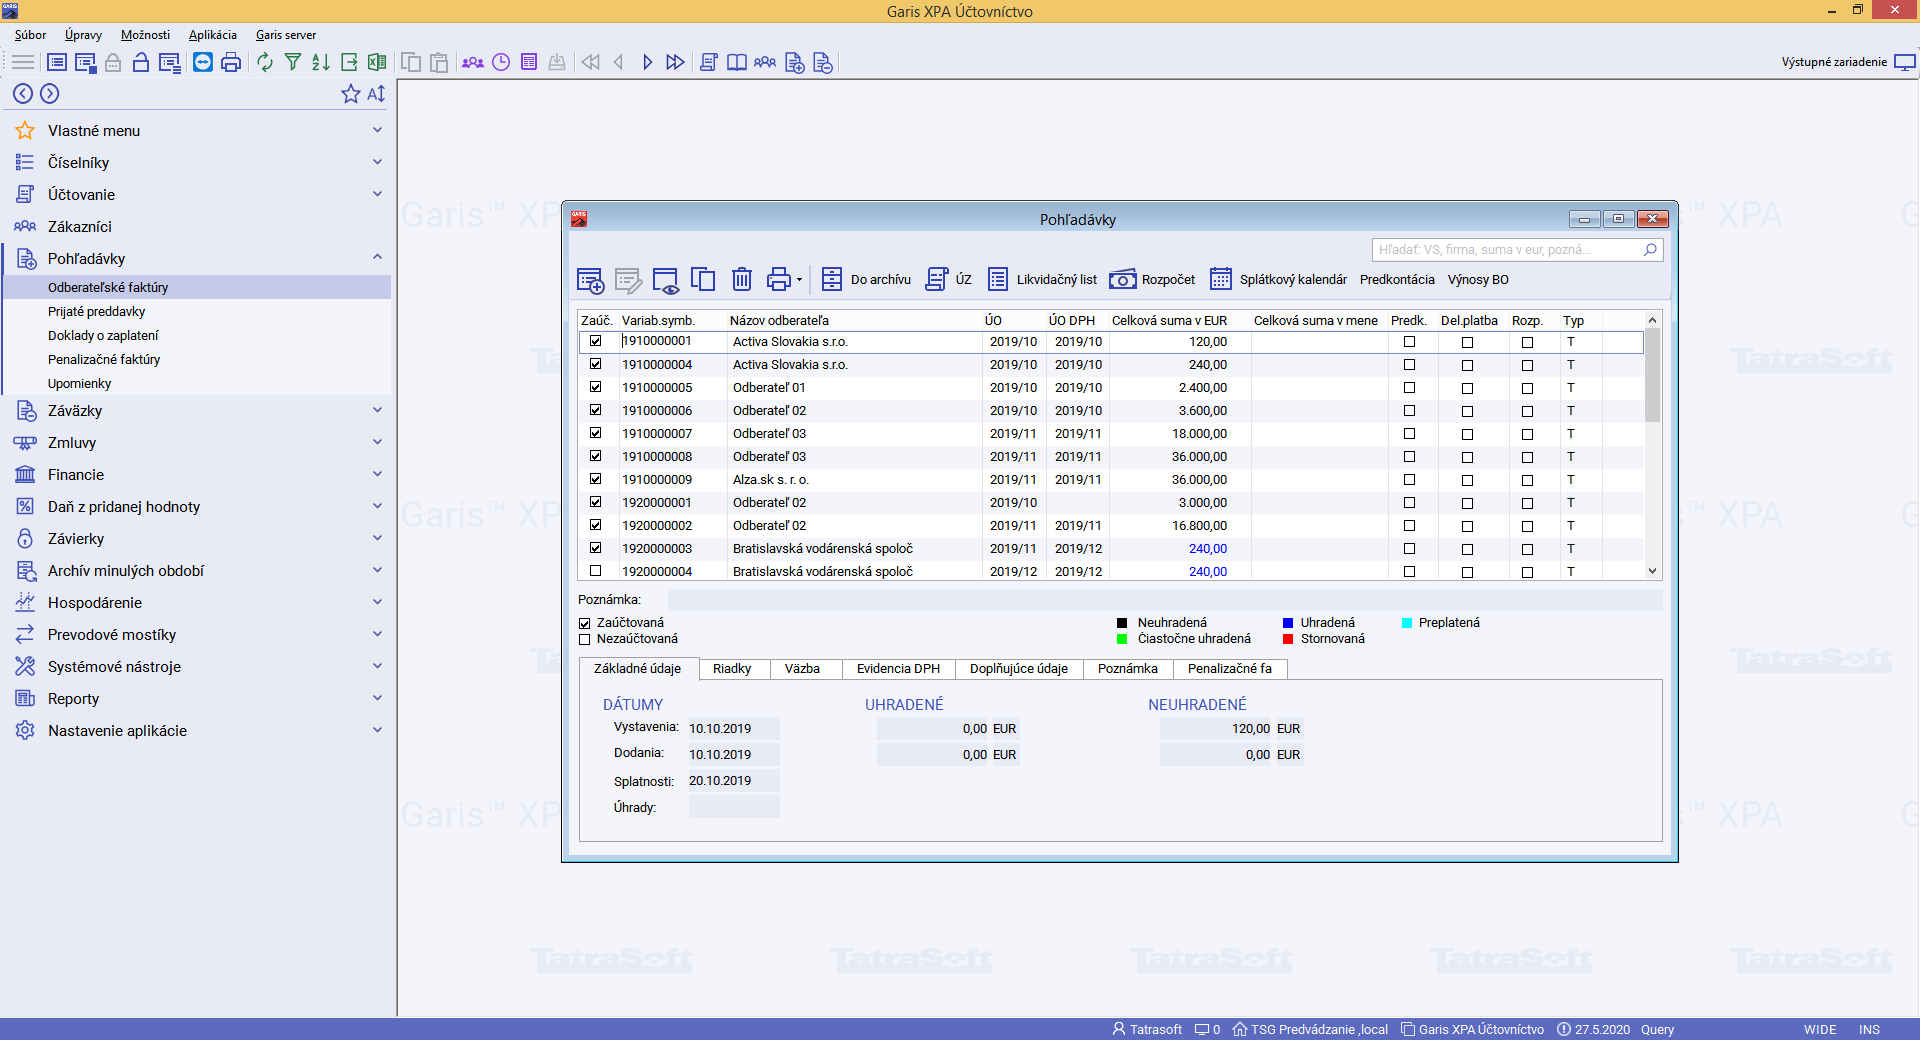Open the print dropdown arrow in Pohľadávky
This screenshot has height=1040, width=1920.
coord(799,280)
